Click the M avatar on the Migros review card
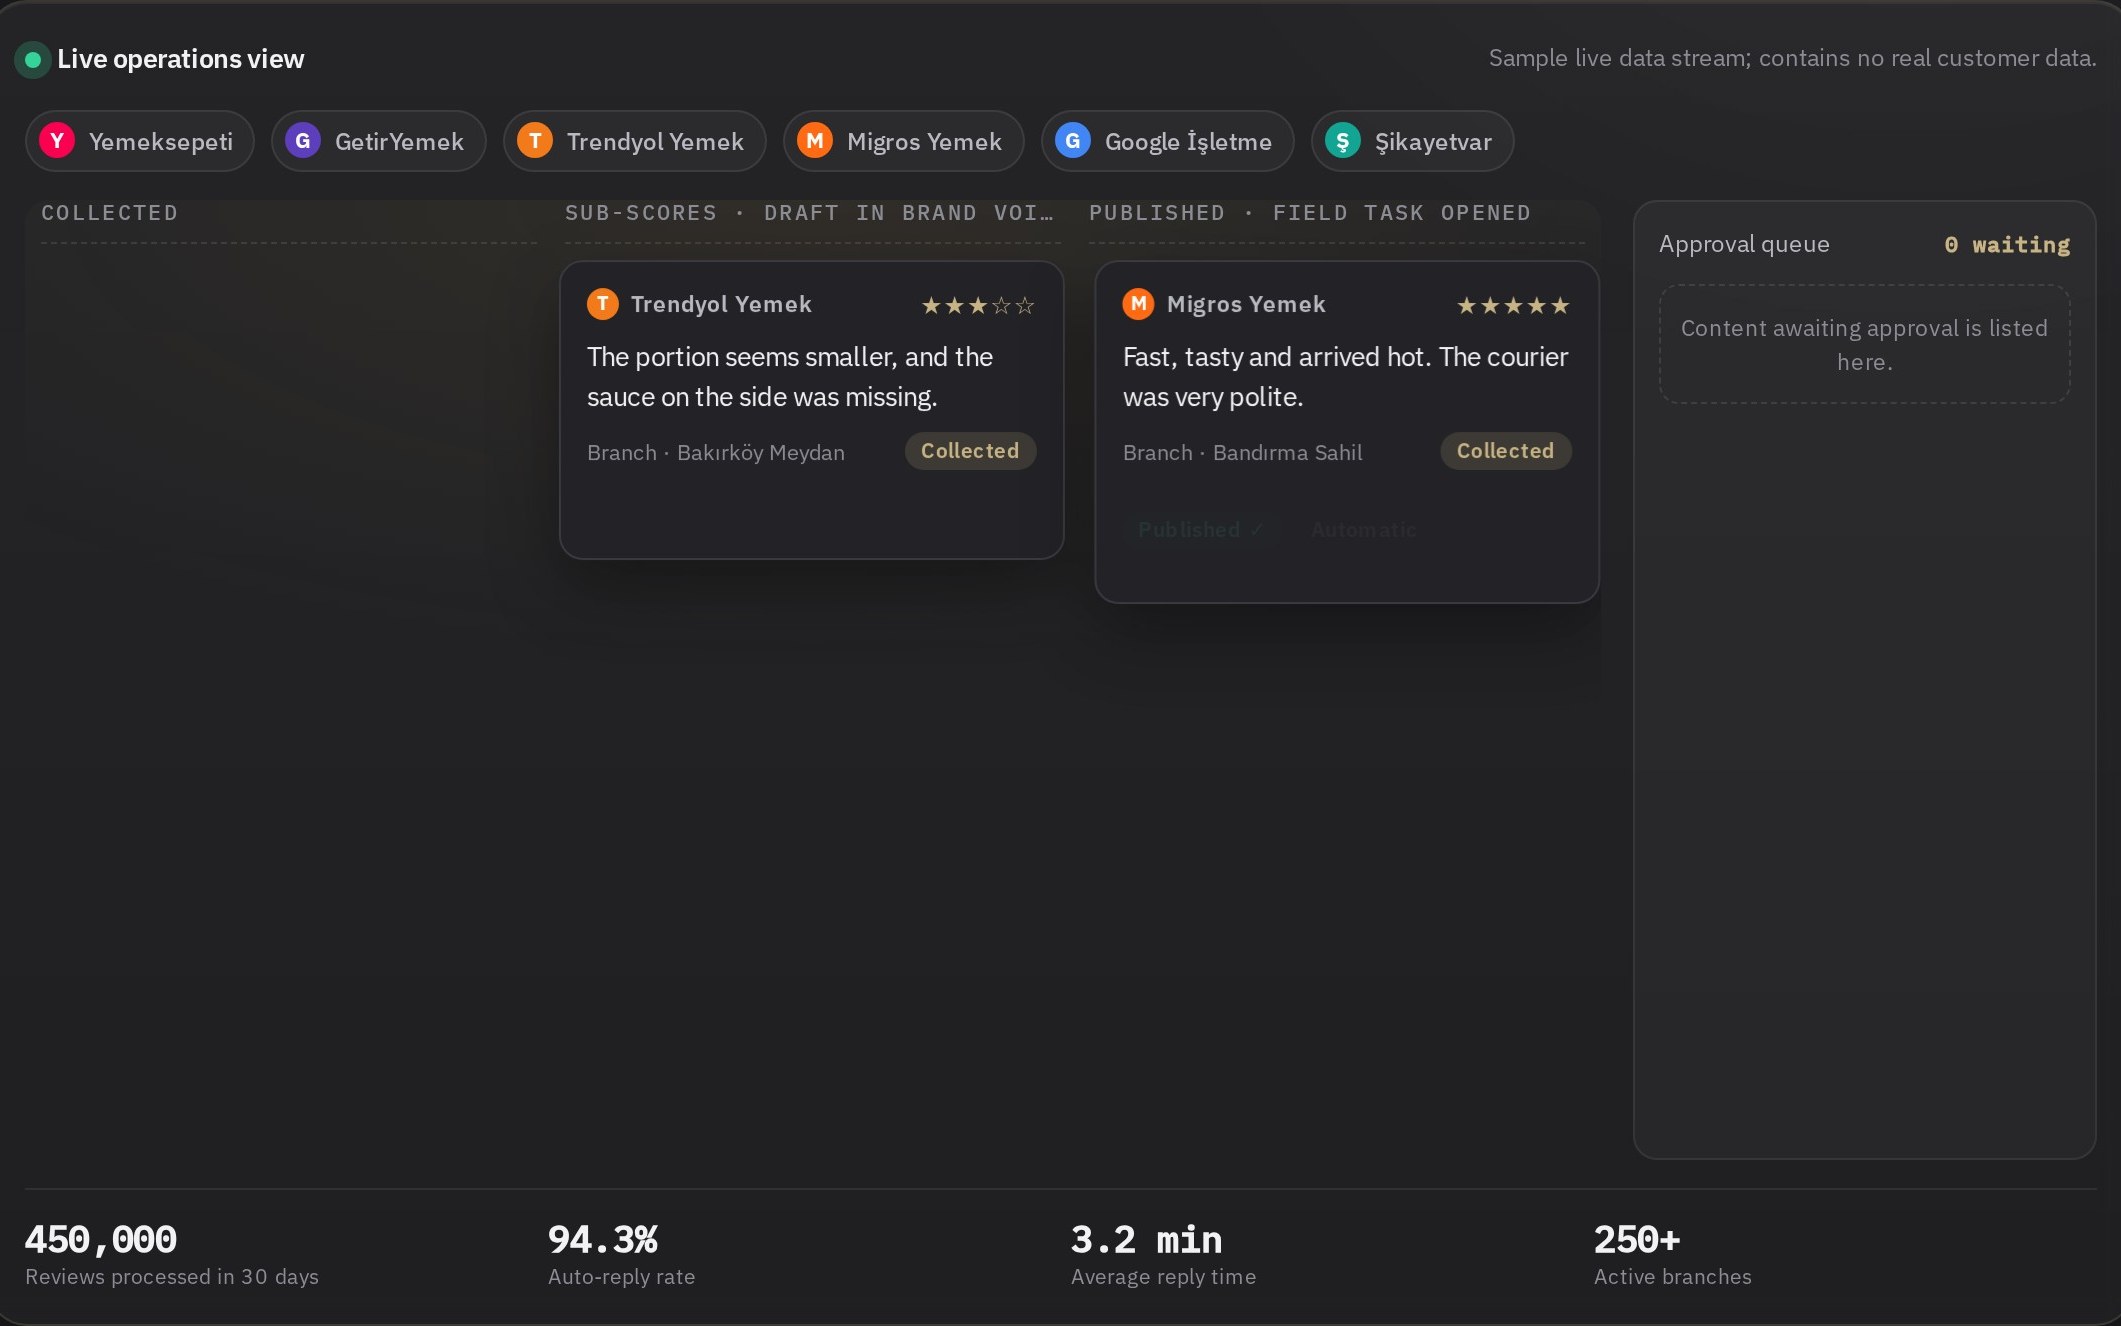The height and width of the screenshot is (1326, 2121). pyautogui.click(x=1139, y=304)
